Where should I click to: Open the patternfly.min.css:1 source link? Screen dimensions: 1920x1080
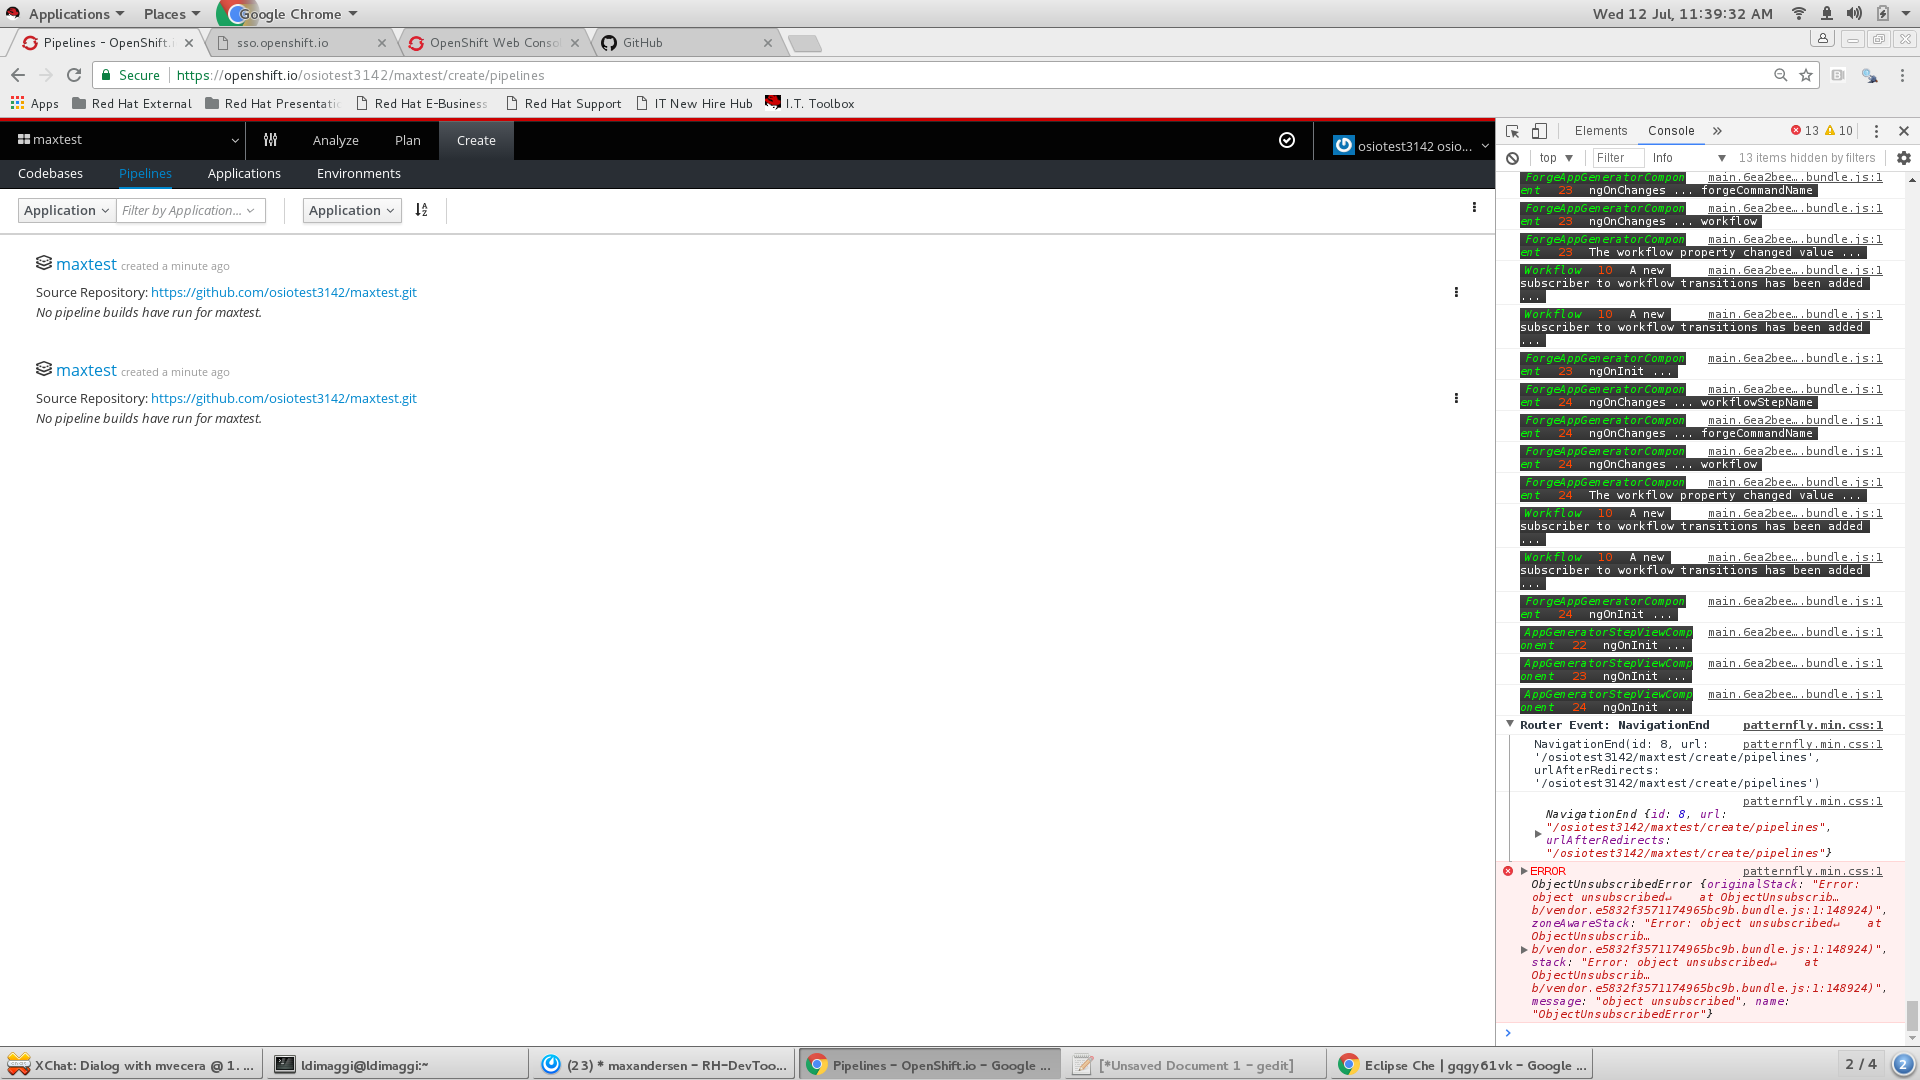tap(1813, 725)
